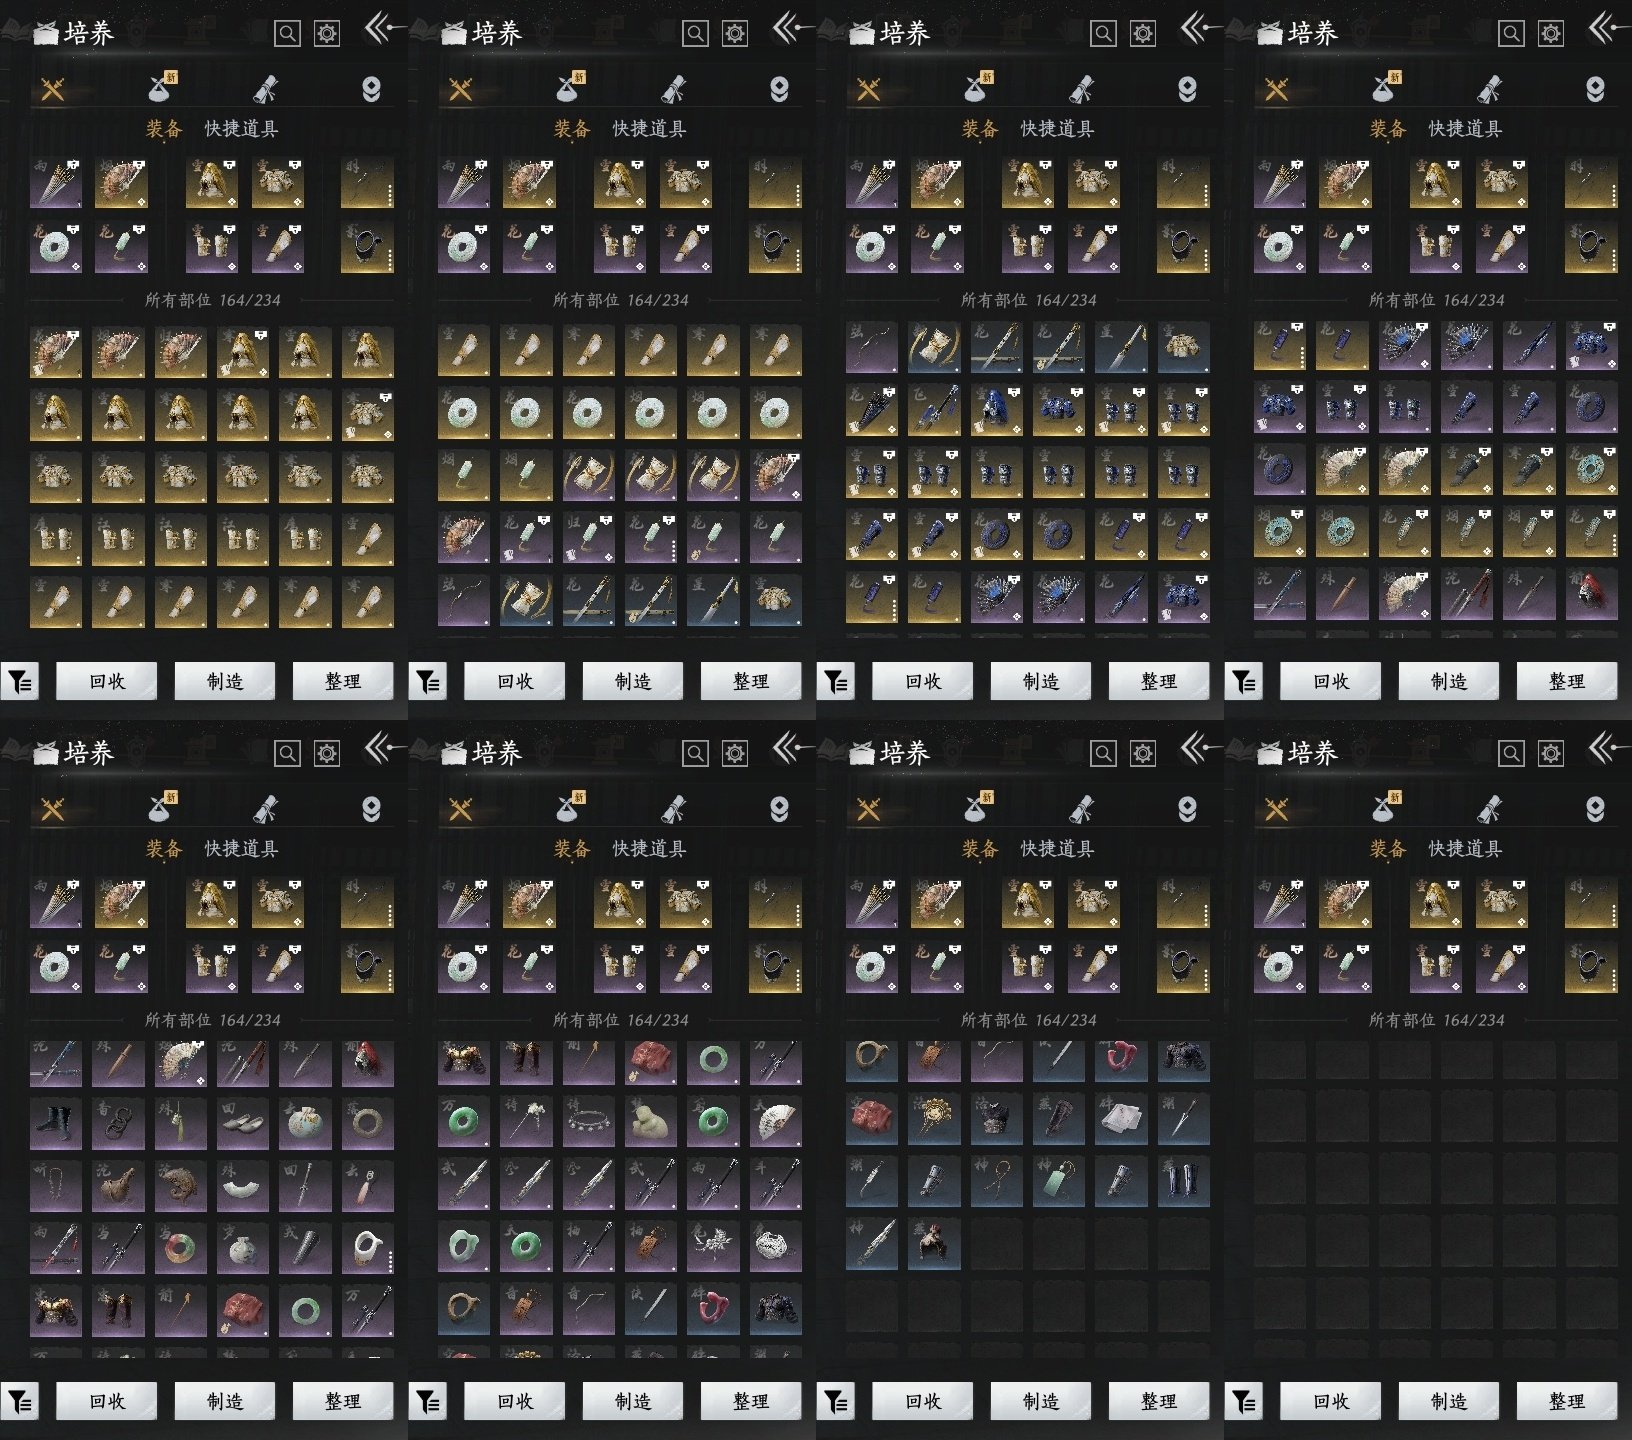Select equipped fan slot in top-left panel
Viewport: 1632px width, 1440px height.
coord(121,183)
